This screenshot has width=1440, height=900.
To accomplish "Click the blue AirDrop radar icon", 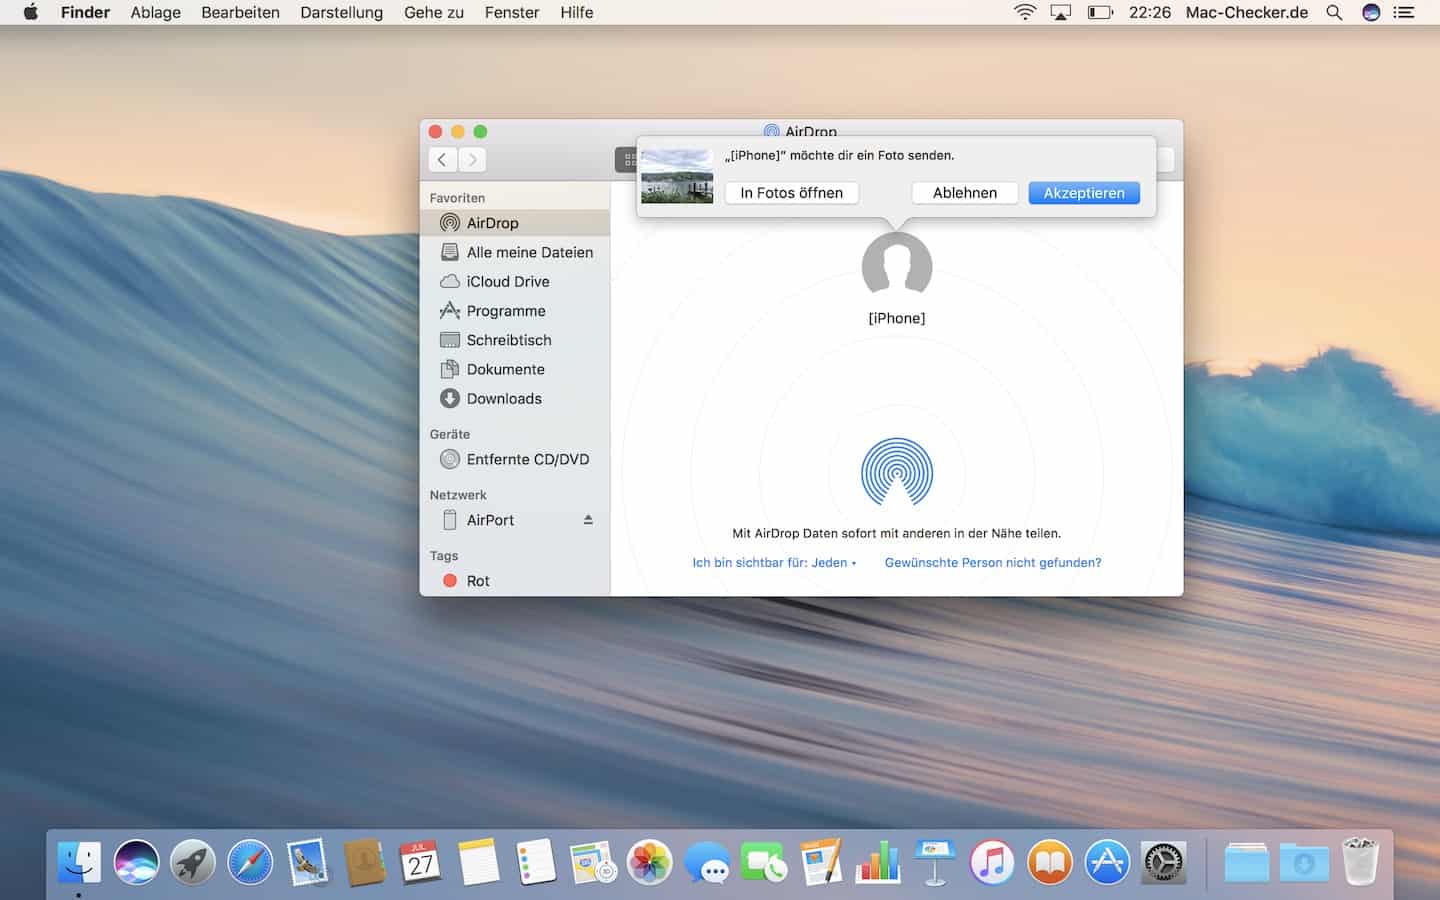I will 897,472.
